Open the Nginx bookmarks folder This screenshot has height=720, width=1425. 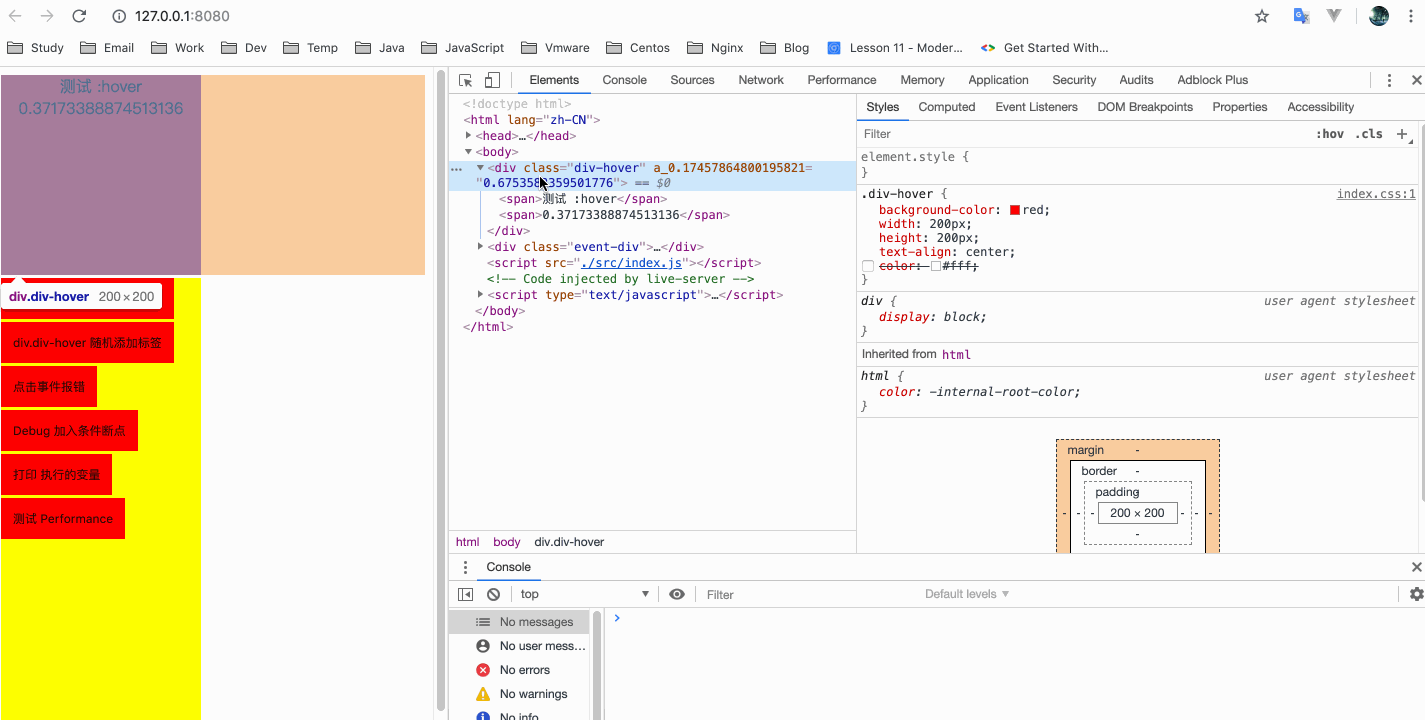pyautogui.click(x=714, y=48)
